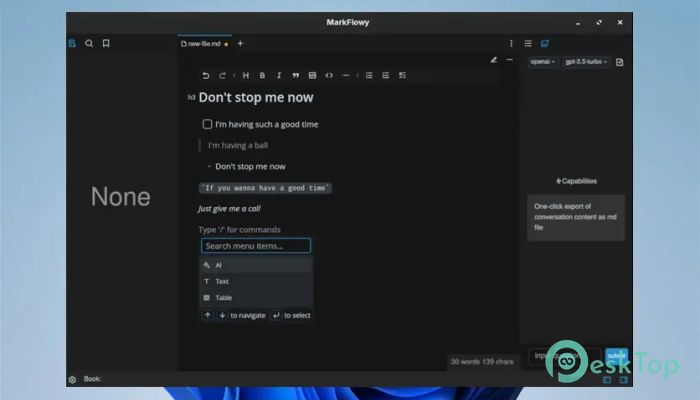Click the enter key select hint
The image size is (700, 400).
tap(276, 315)
